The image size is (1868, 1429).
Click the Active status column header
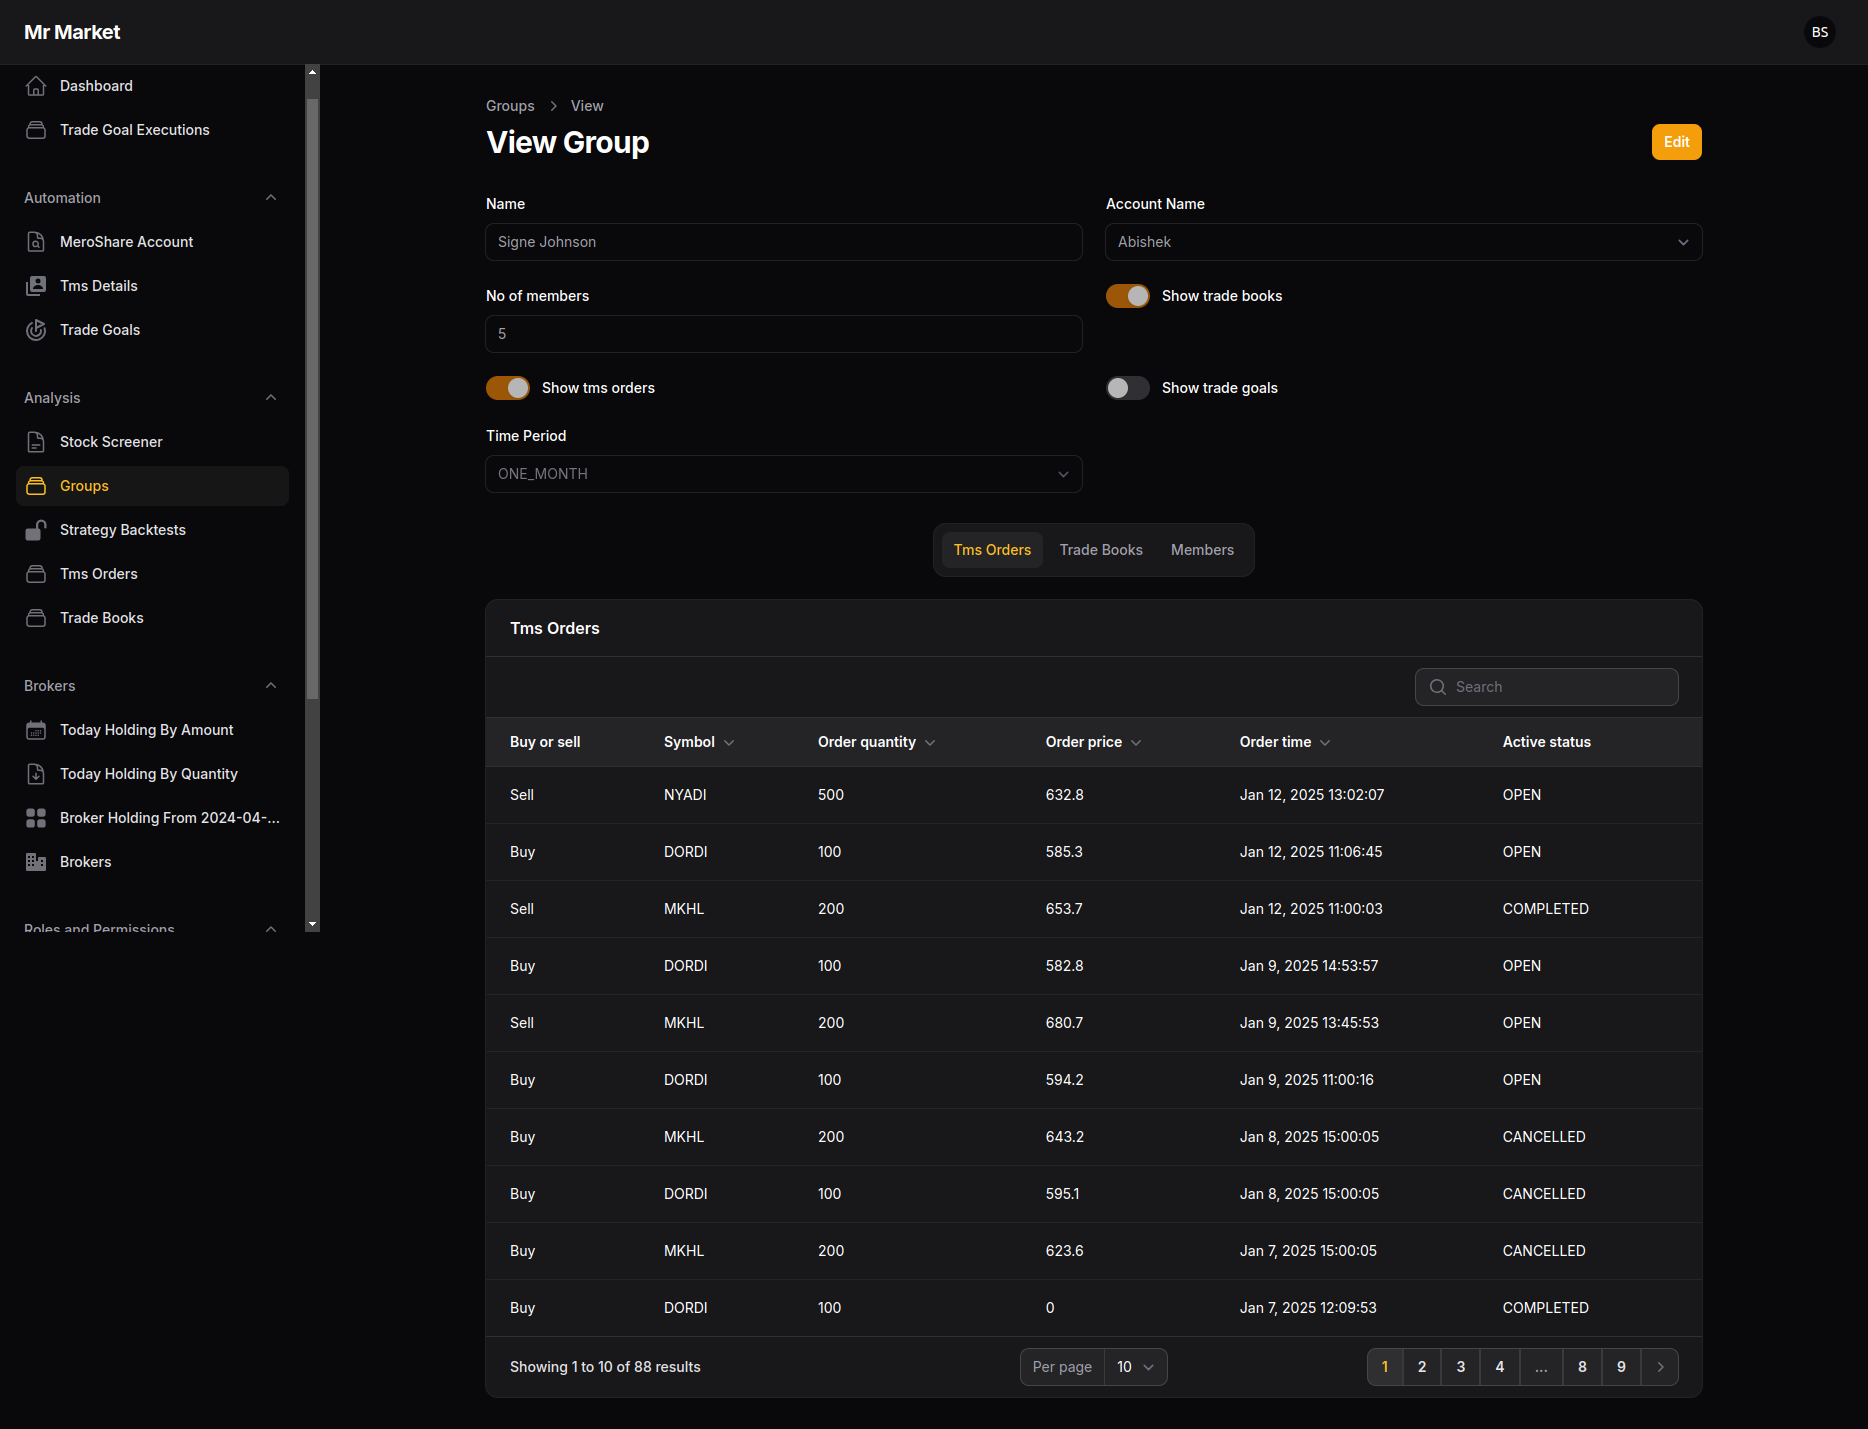tap(1546, 742)
